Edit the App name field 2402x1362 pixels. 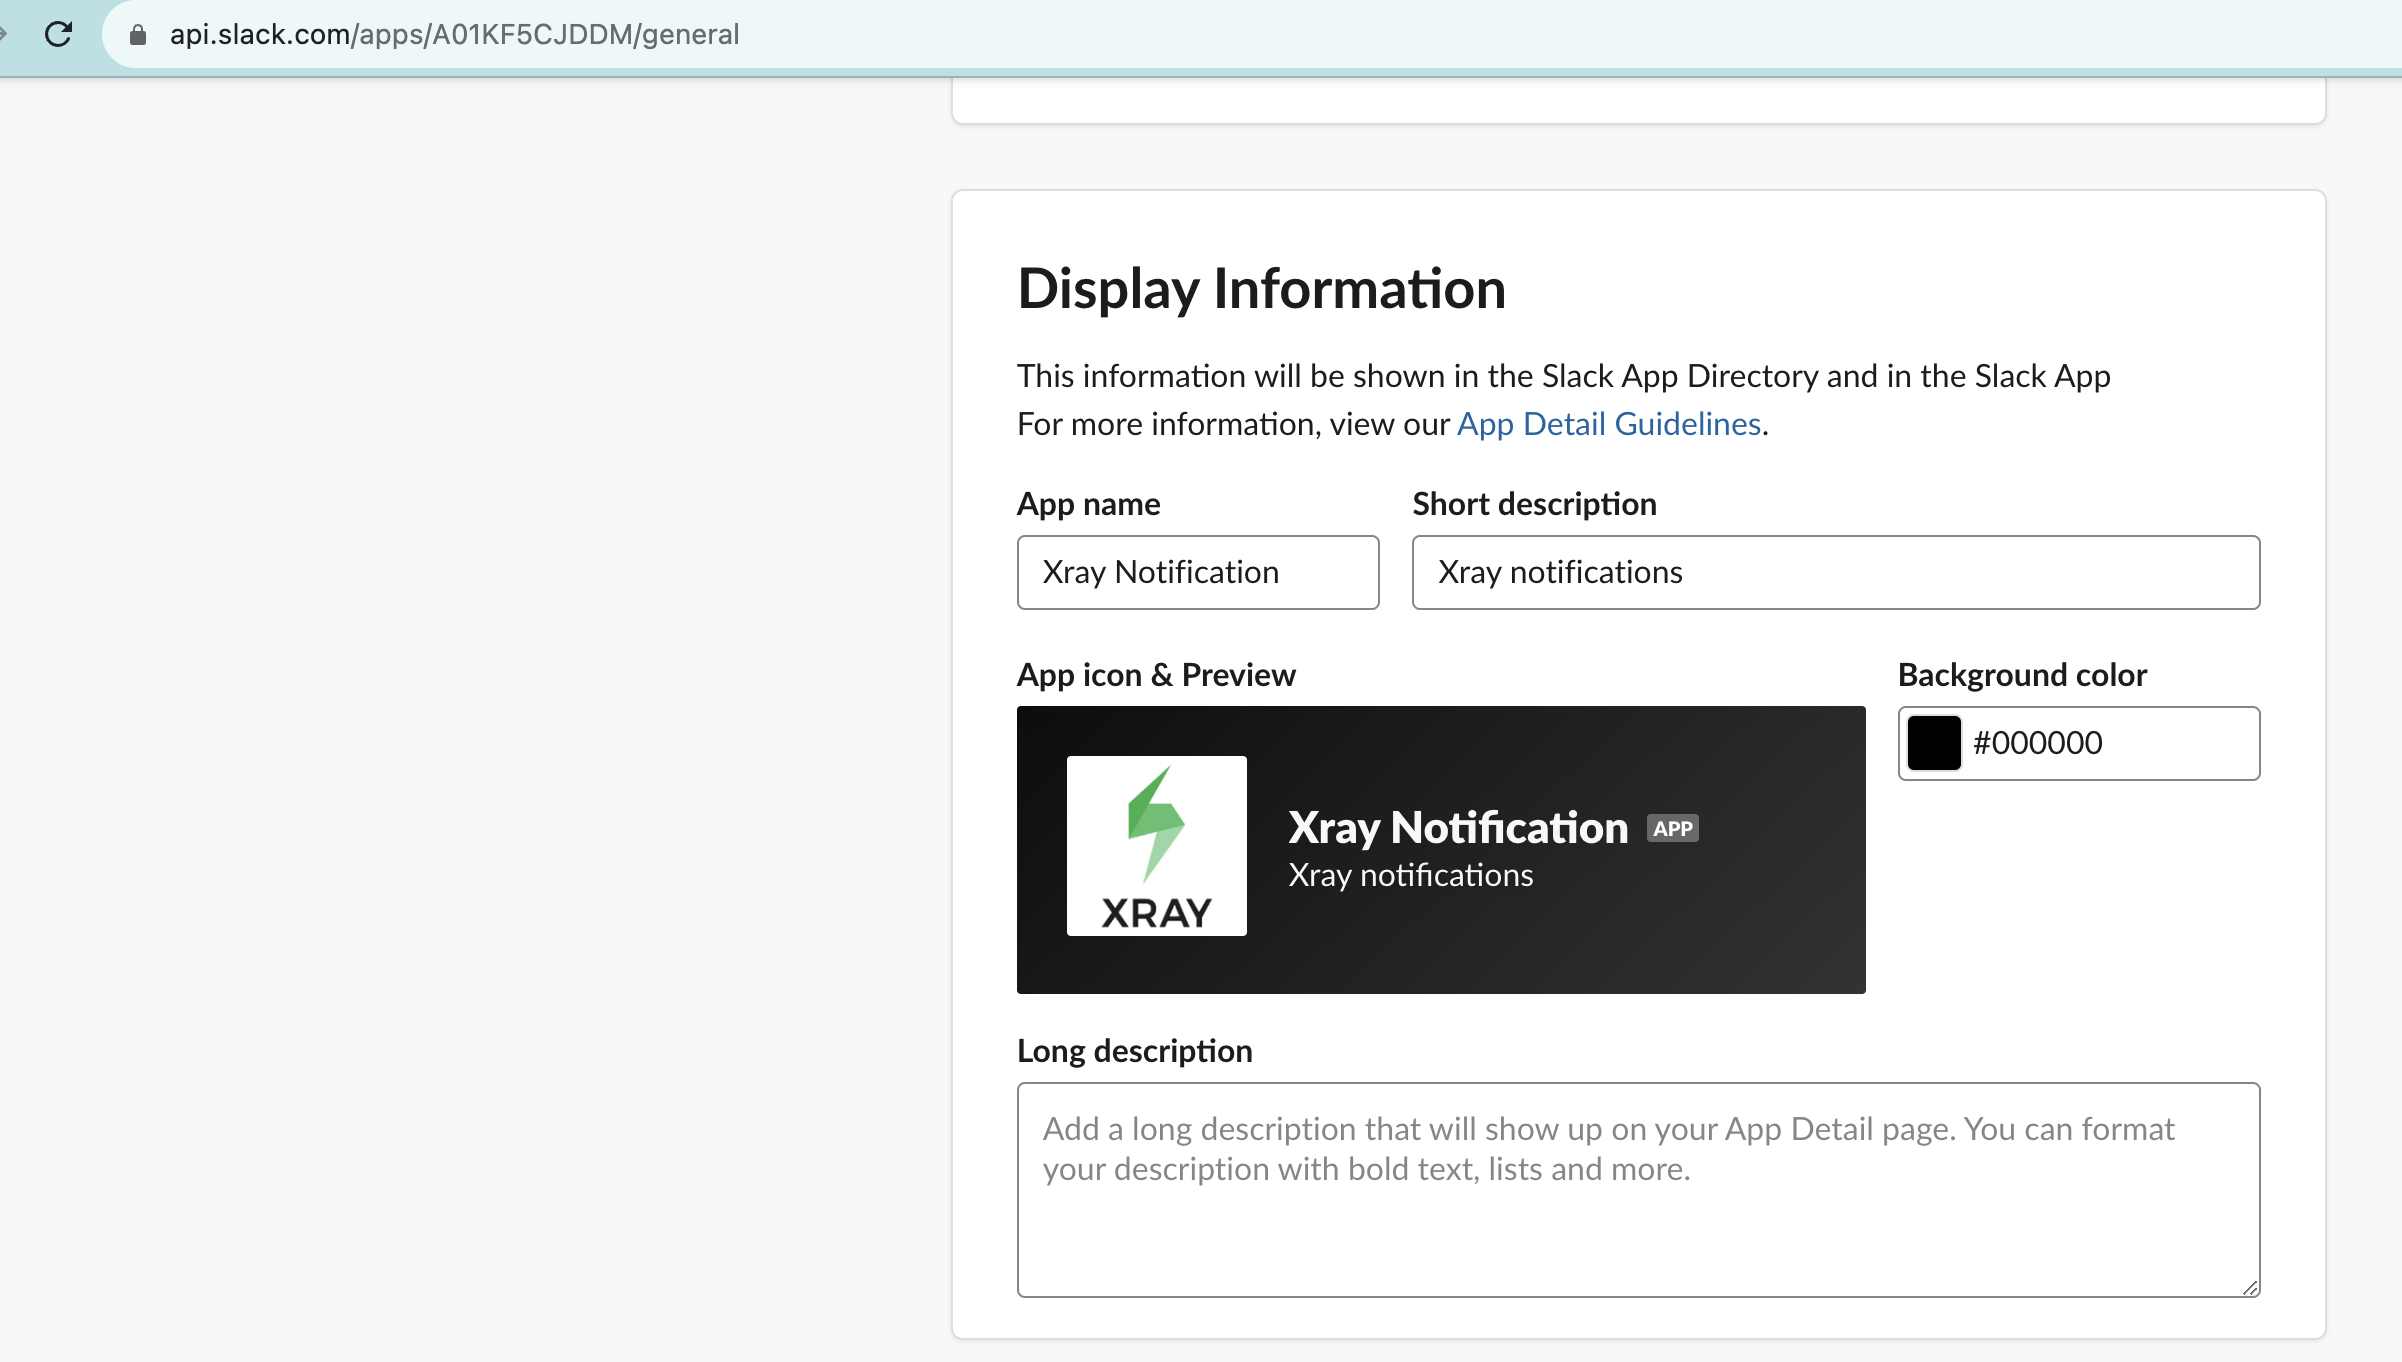(x=1198, y=572)
